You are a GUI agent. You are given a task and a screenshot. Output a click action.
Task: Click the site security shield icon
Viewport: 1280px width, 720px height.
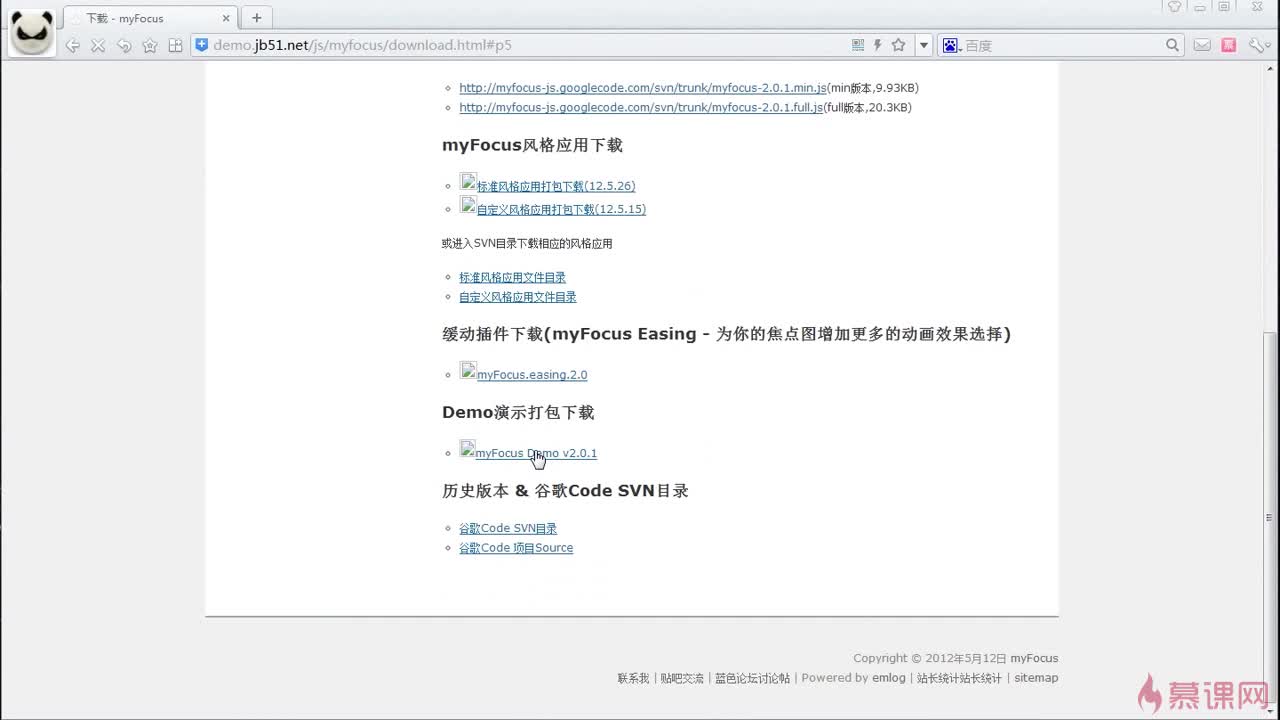[x=201, y=45]
